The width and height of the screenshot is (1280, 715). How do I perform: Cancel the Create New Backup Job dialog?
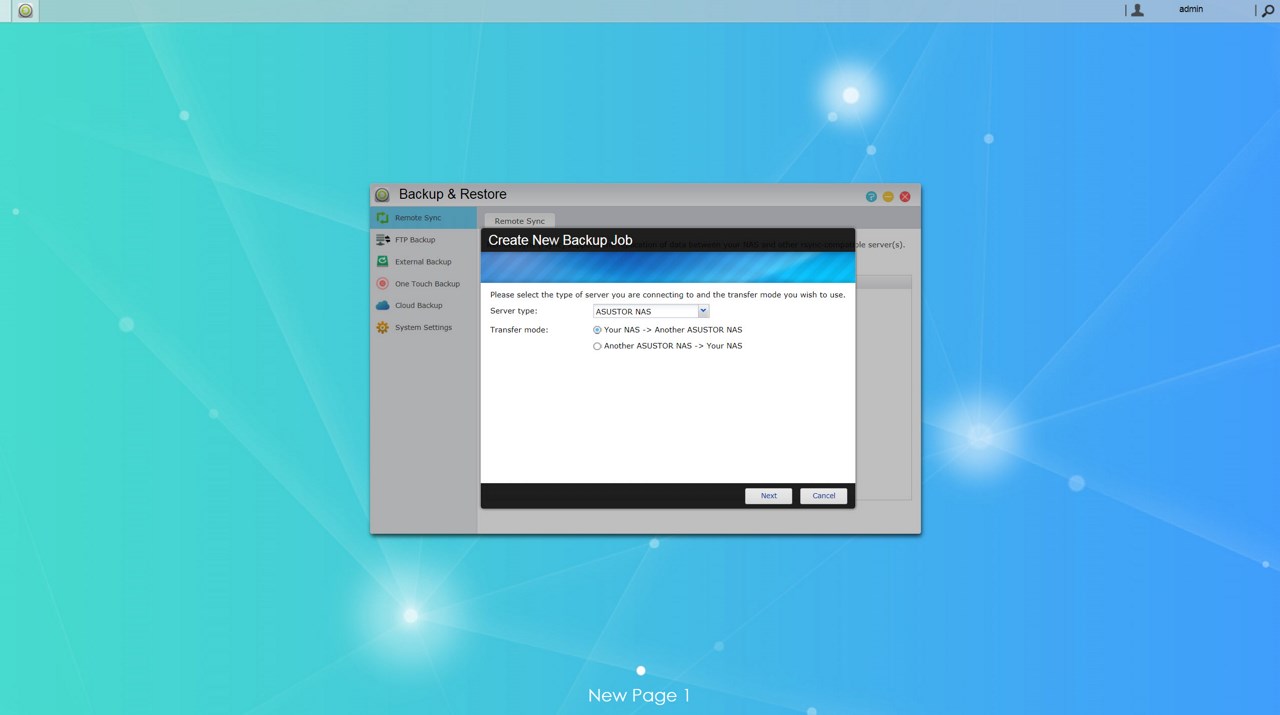pos(823,496)
